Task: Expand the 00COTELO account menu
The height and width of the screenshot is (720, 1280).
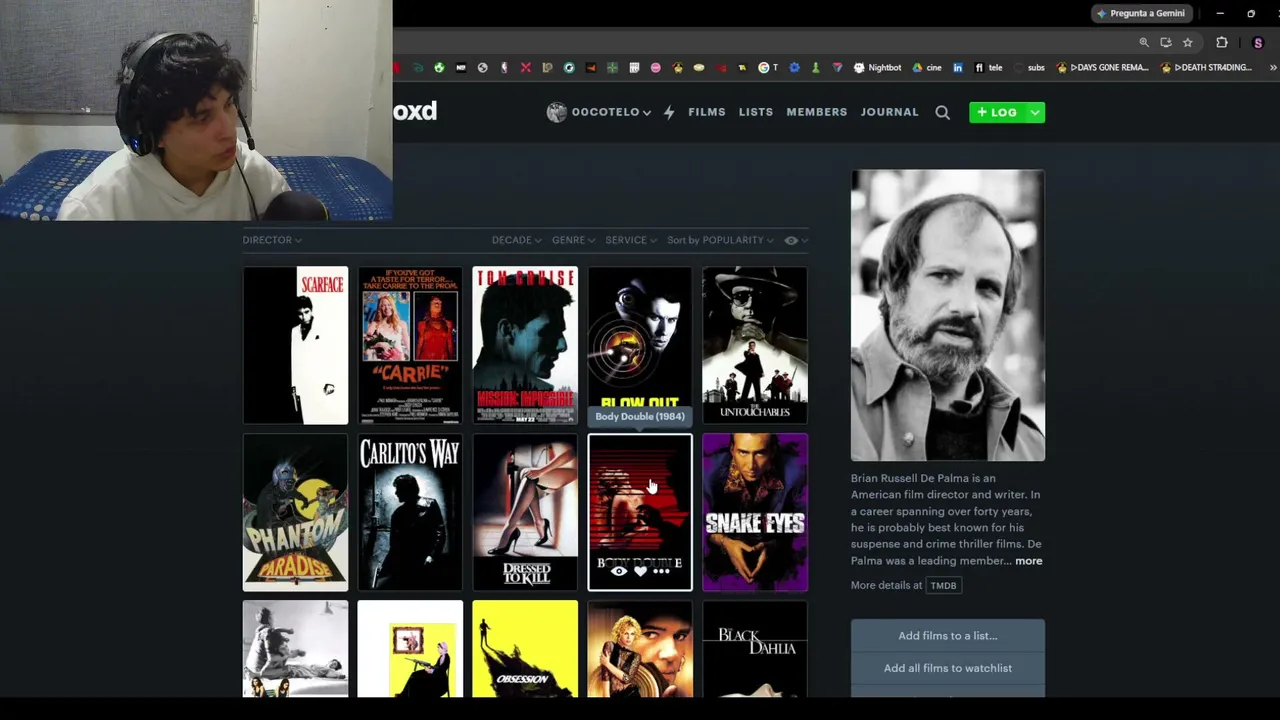Action: point(612,112)
